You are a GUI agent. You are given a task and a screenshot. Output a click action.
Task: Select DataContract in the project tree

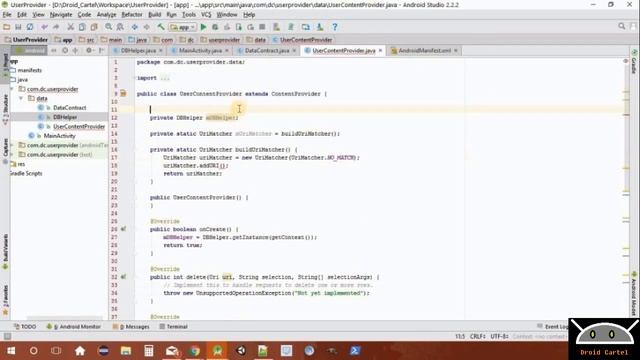tap(70, 108)
